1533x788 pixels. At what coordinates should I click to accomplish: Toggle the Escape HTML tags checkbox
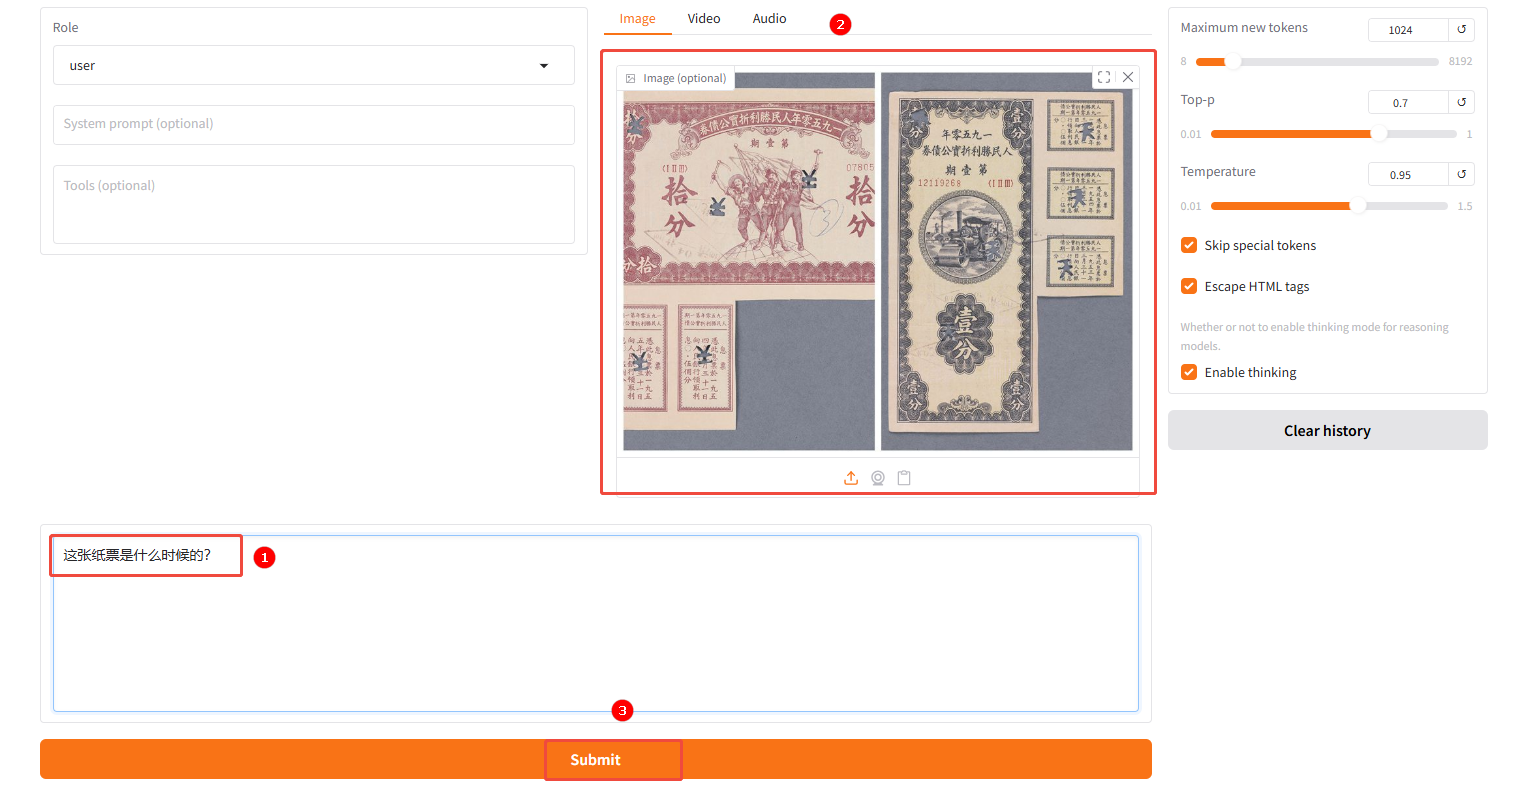[x=1189, y=286]
